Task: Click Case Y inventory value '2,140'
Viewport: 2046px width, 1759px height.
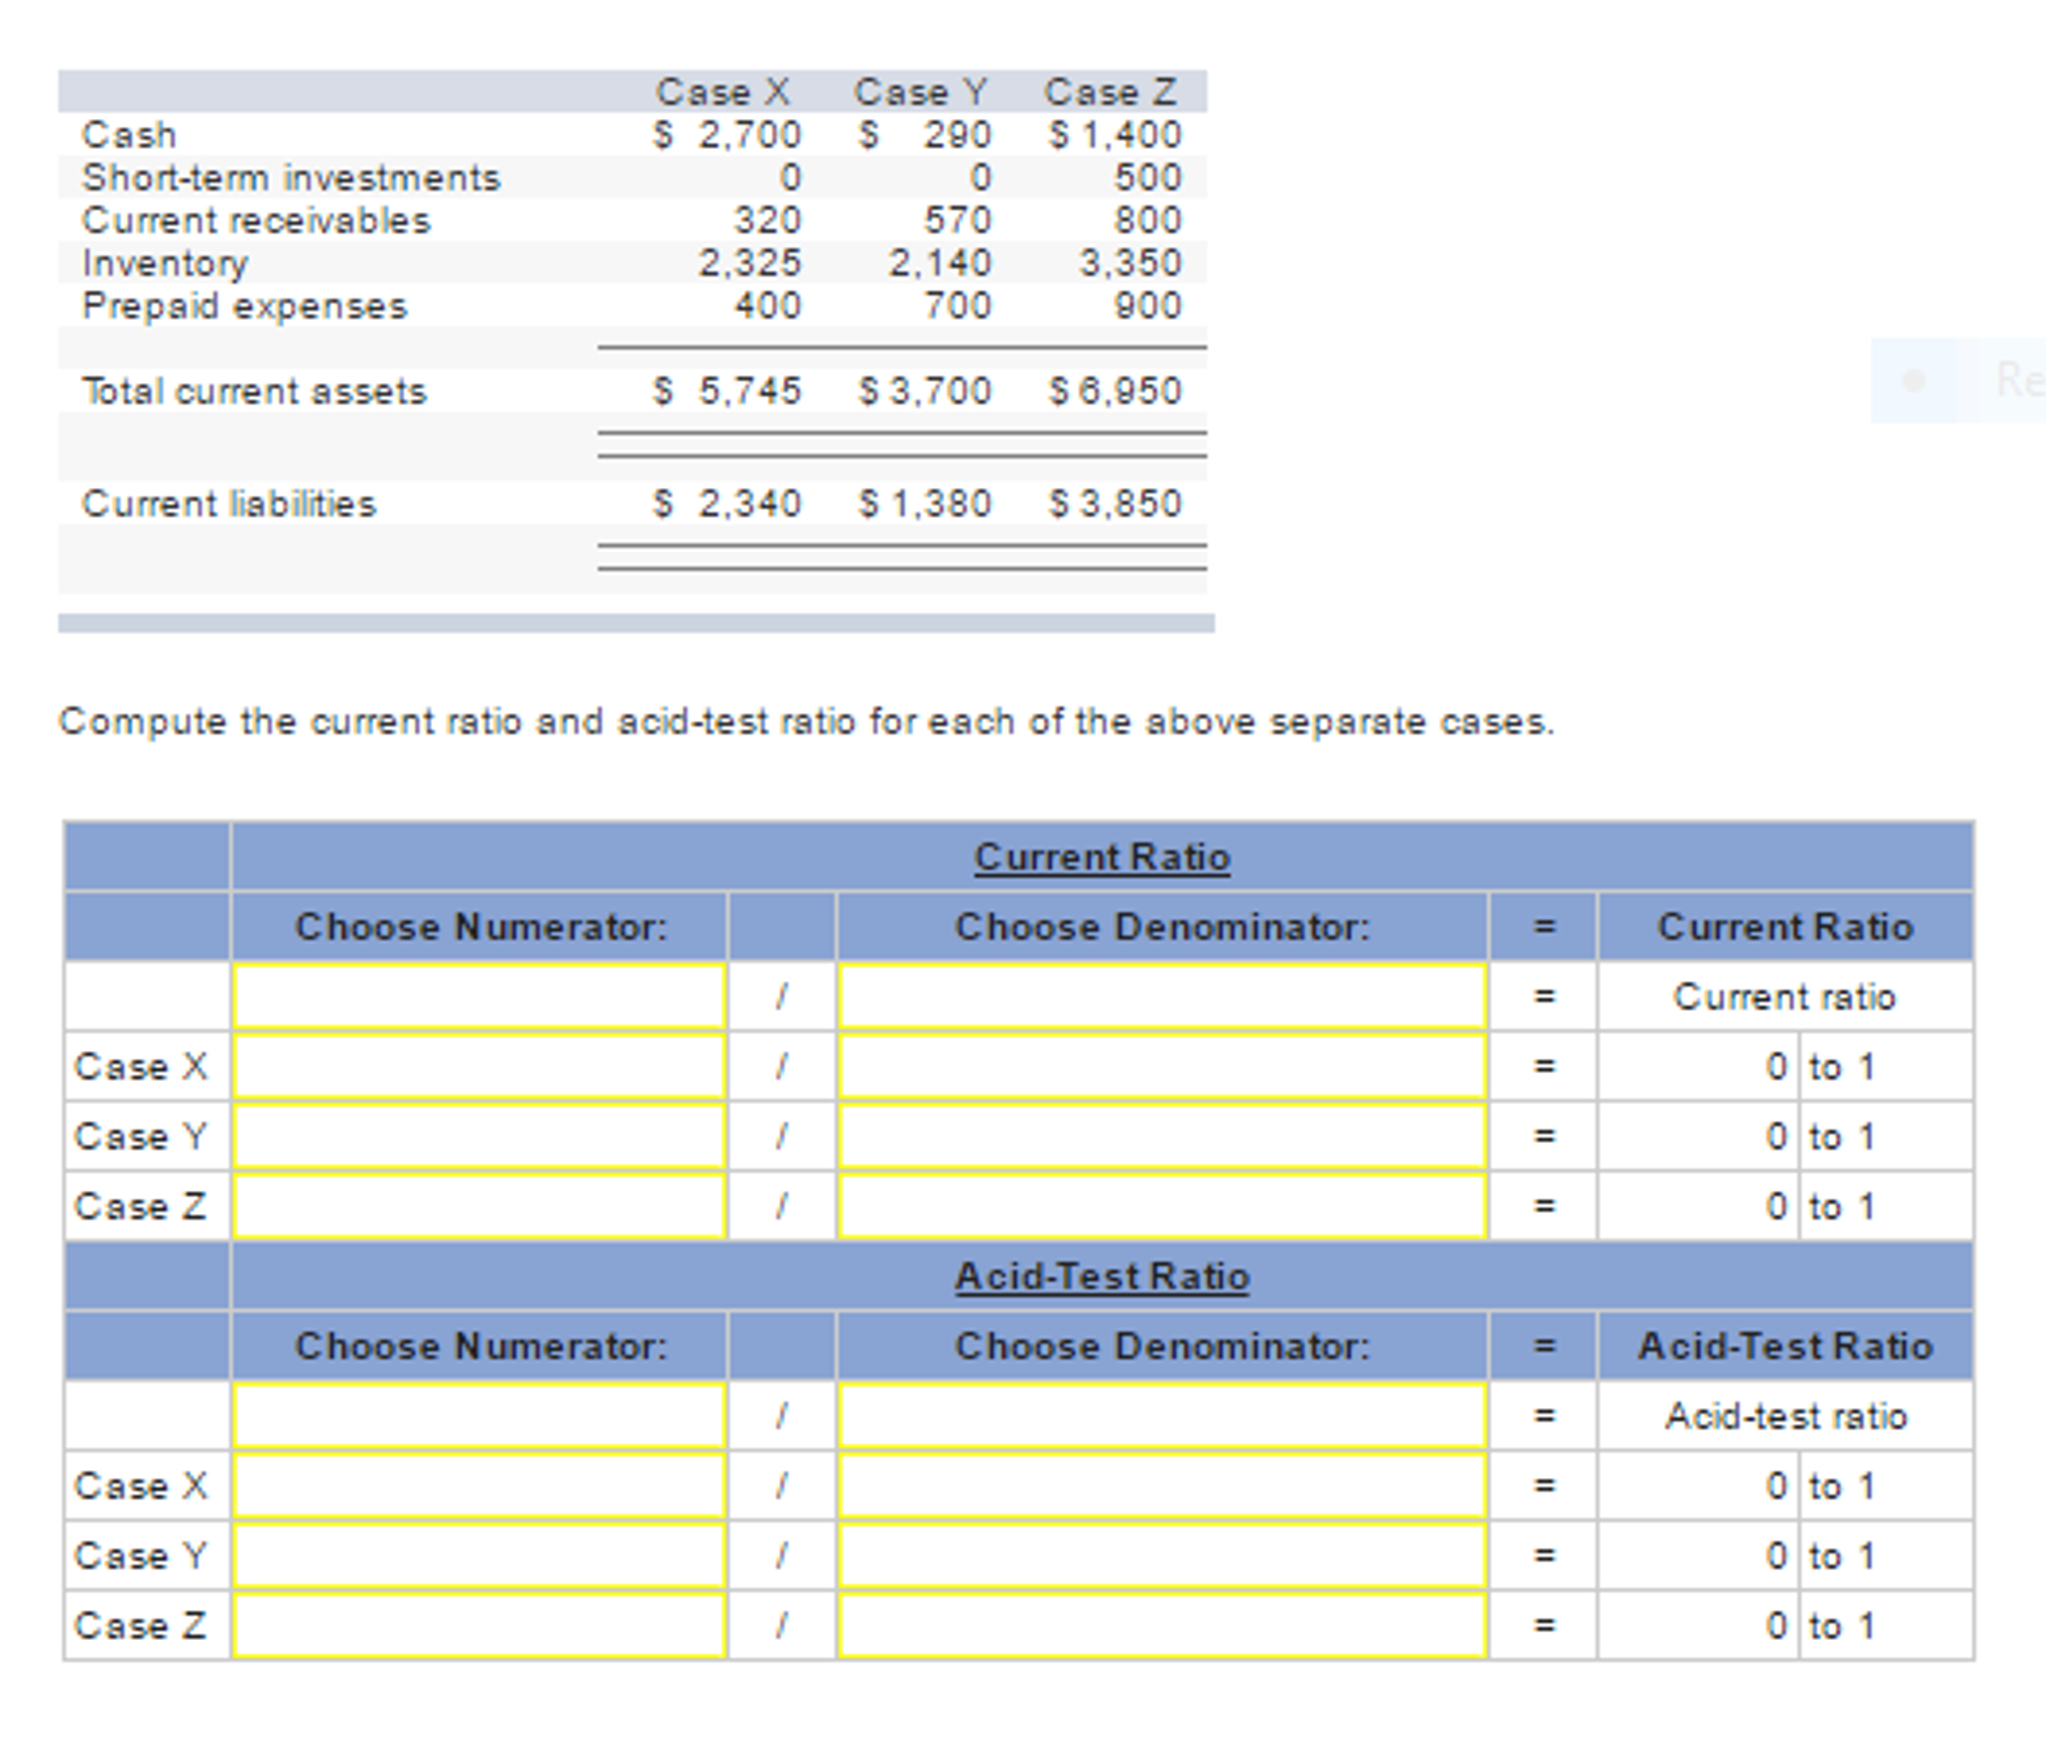Action: [x=940, y=263]
